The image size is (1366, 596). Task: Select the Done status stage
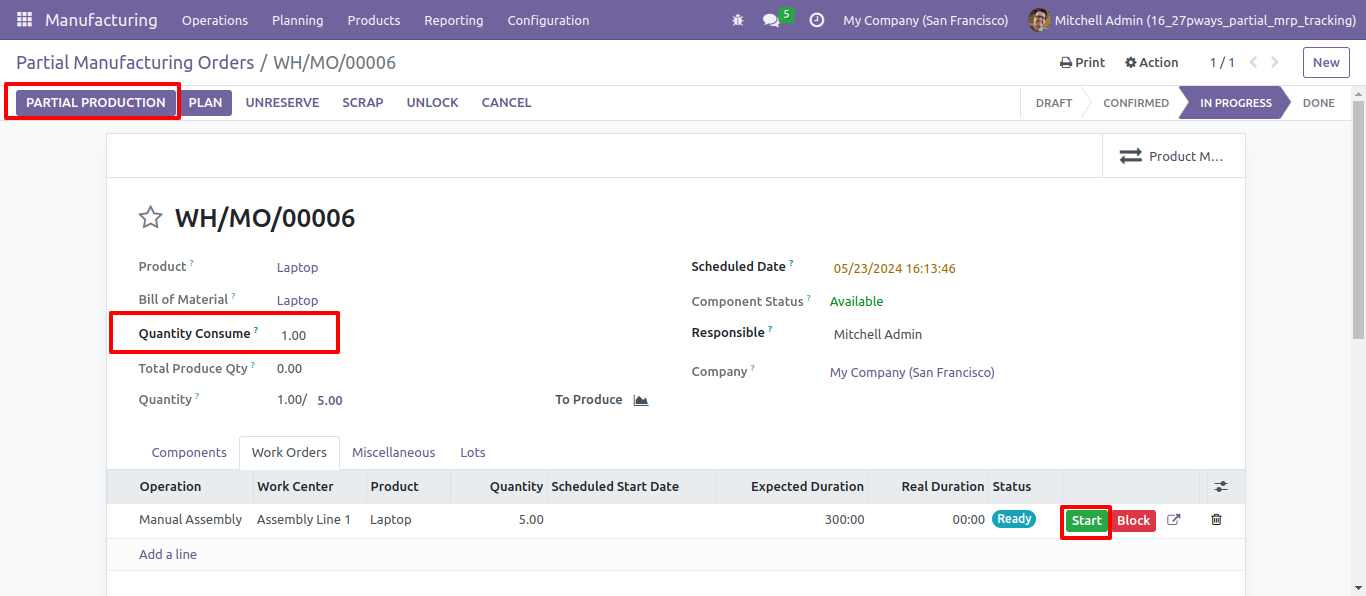pos(1318,103)
